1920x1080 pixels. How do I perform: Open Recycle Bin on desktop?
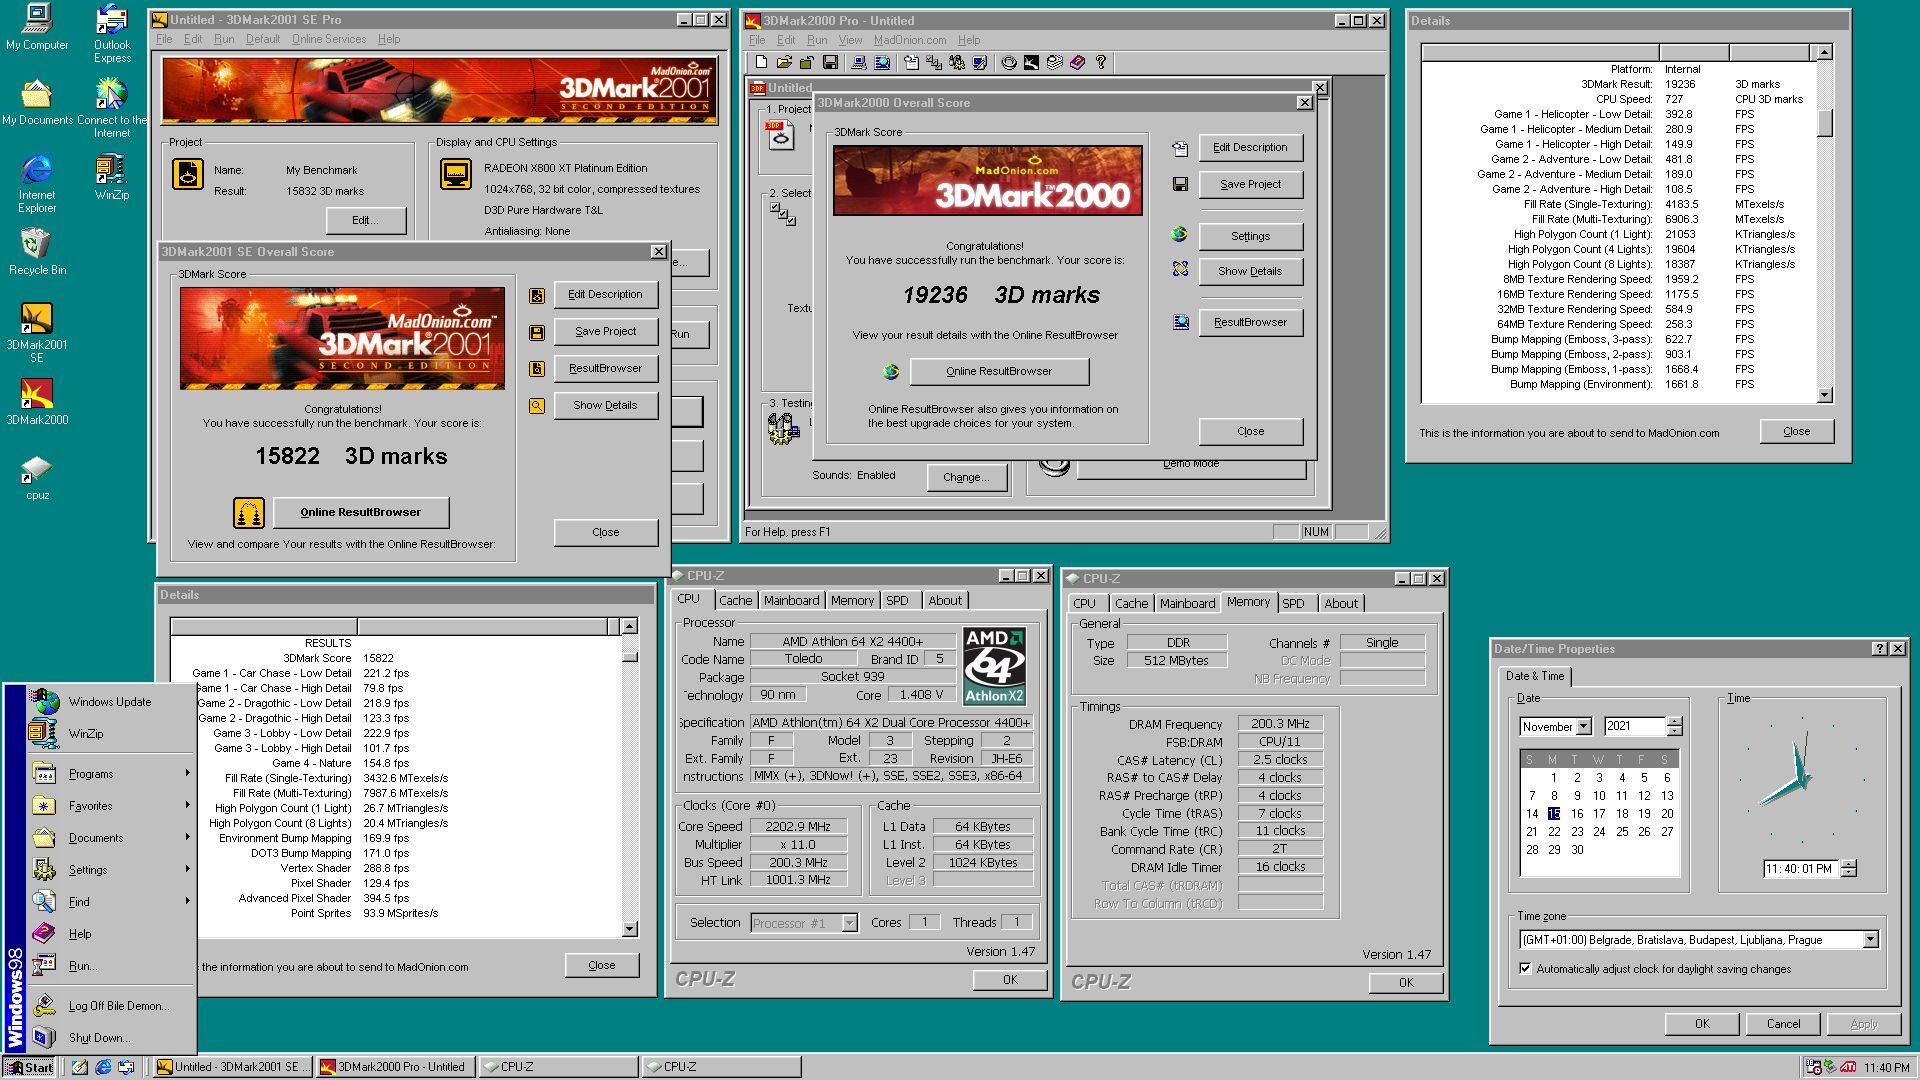tap(37, 251)
